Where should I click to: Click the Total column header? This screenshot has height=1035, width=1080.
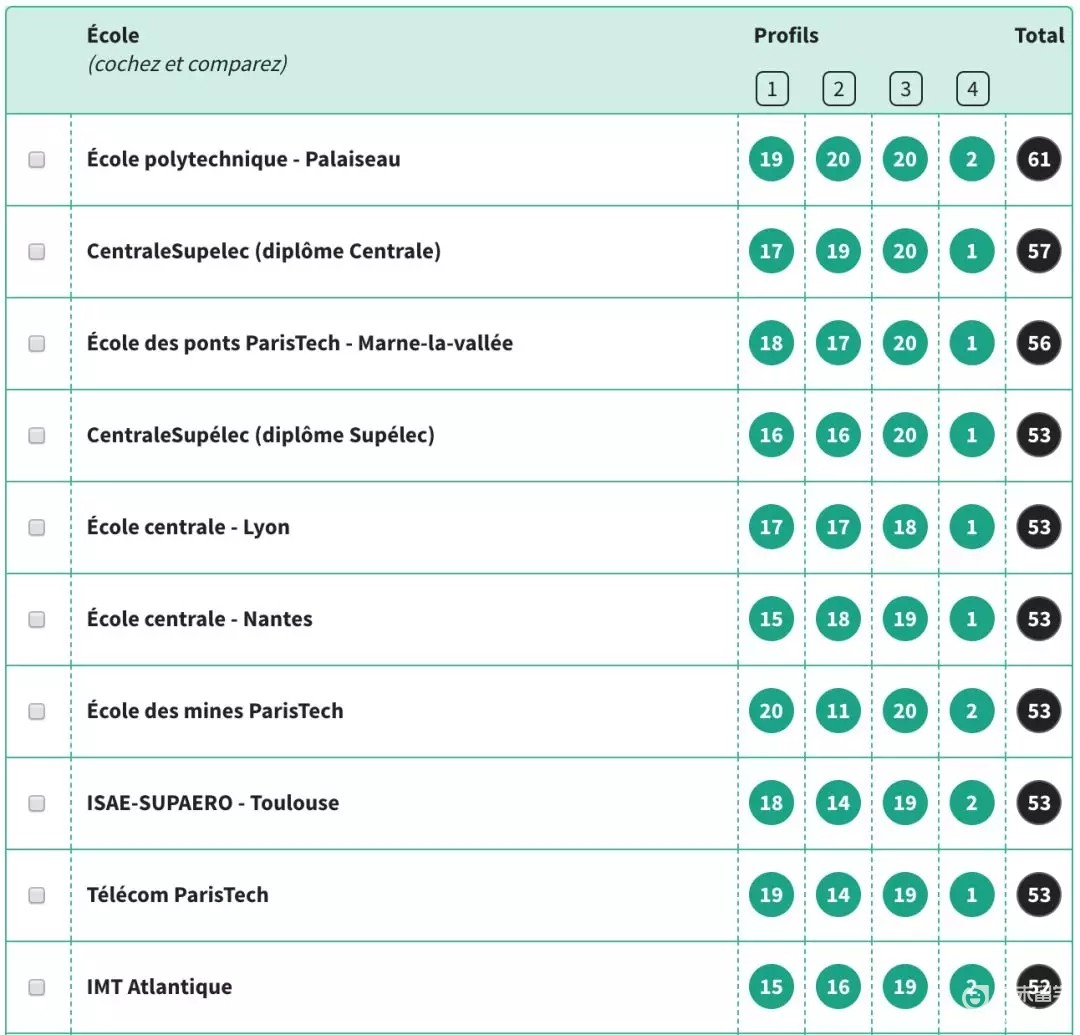(x=1039, y=35)
